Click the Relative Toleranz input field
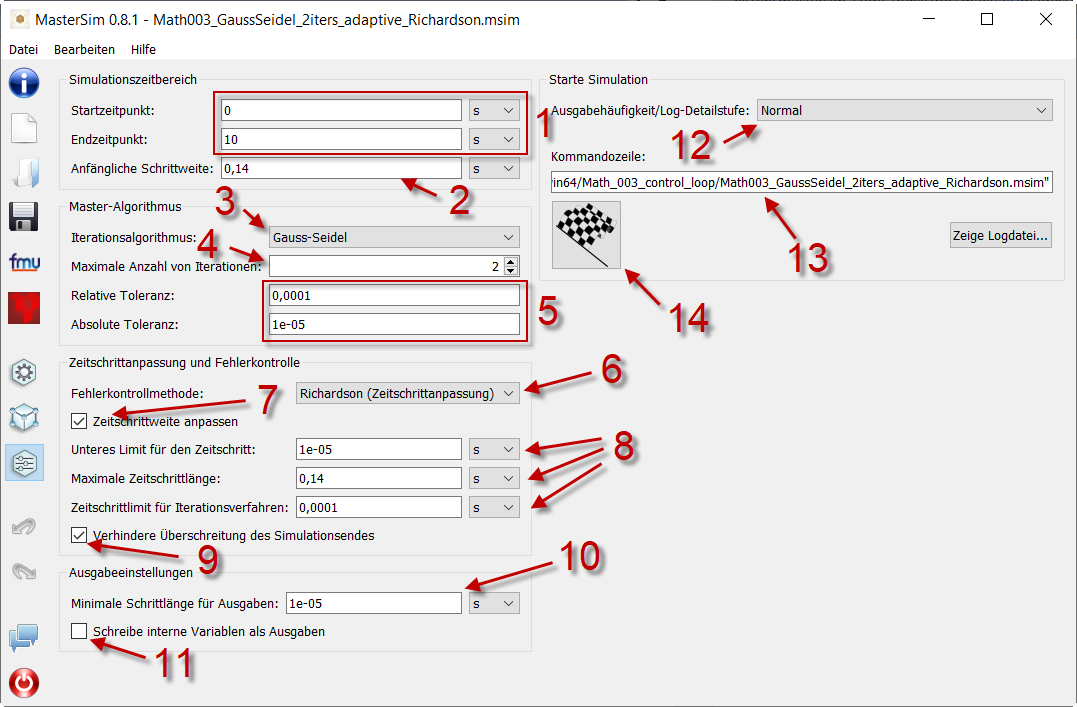1077x707 pixels. pyautogui.click(x=394, y=295)
